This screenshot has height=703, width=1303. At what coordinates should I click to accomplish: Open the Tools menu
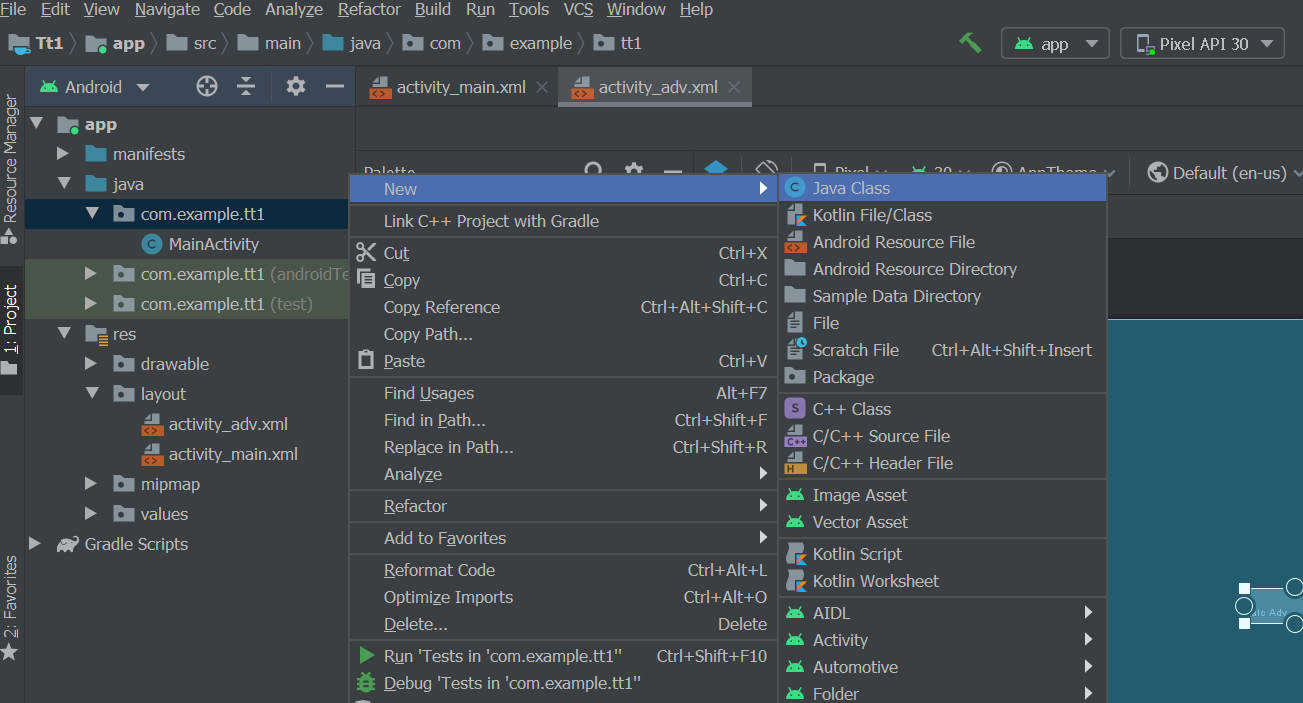point(529,9)
